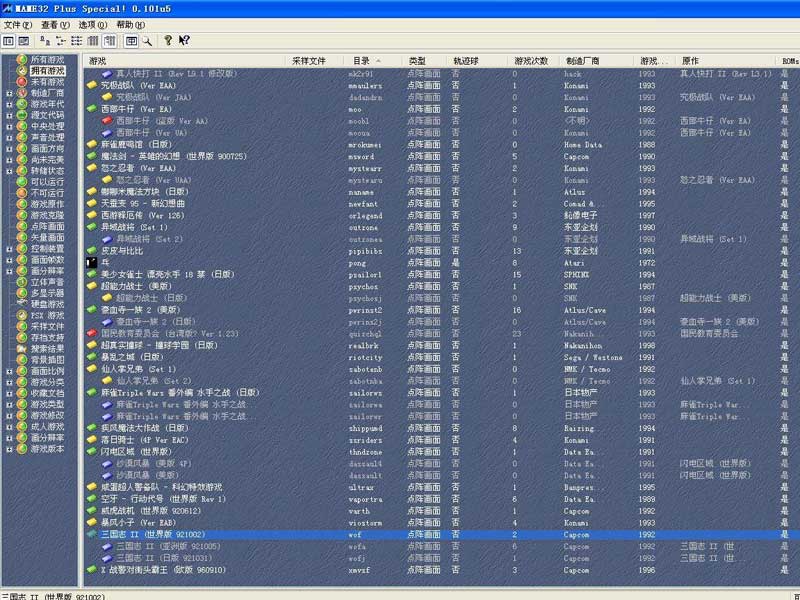Select the 西游释厄传 (Ver 126) game row

(x=439, y=215)
